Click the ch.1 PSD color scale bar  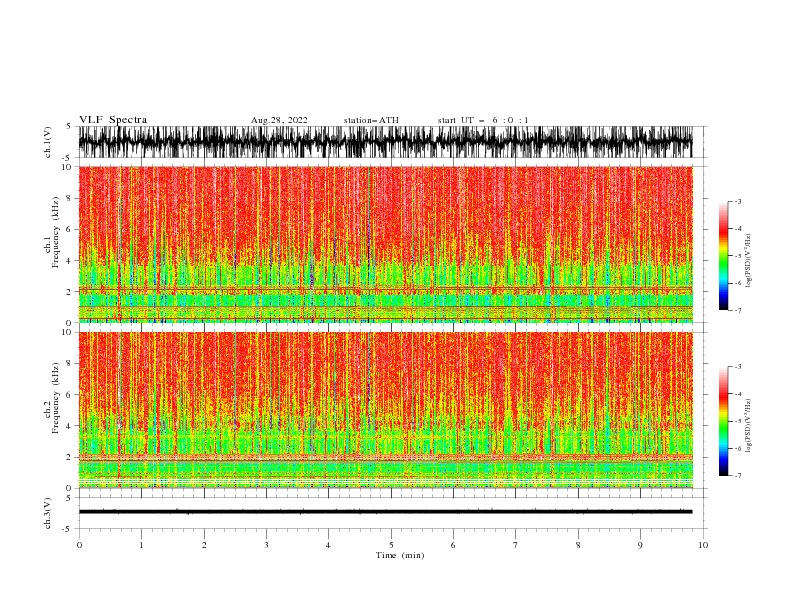(723, 256)
